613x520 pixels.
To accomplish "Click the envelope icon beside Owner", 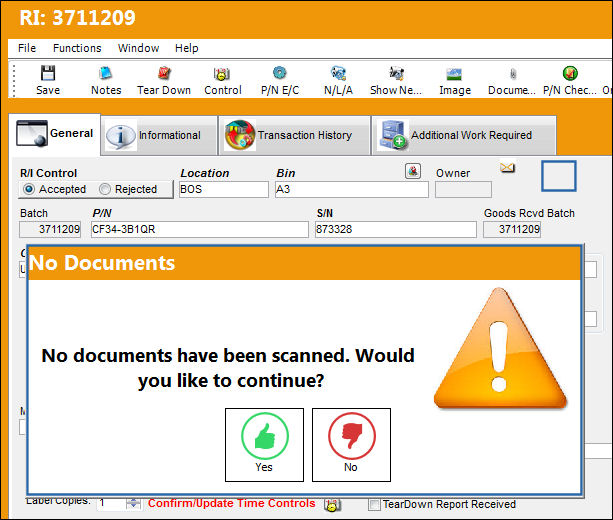I will [x=507, y=168].
